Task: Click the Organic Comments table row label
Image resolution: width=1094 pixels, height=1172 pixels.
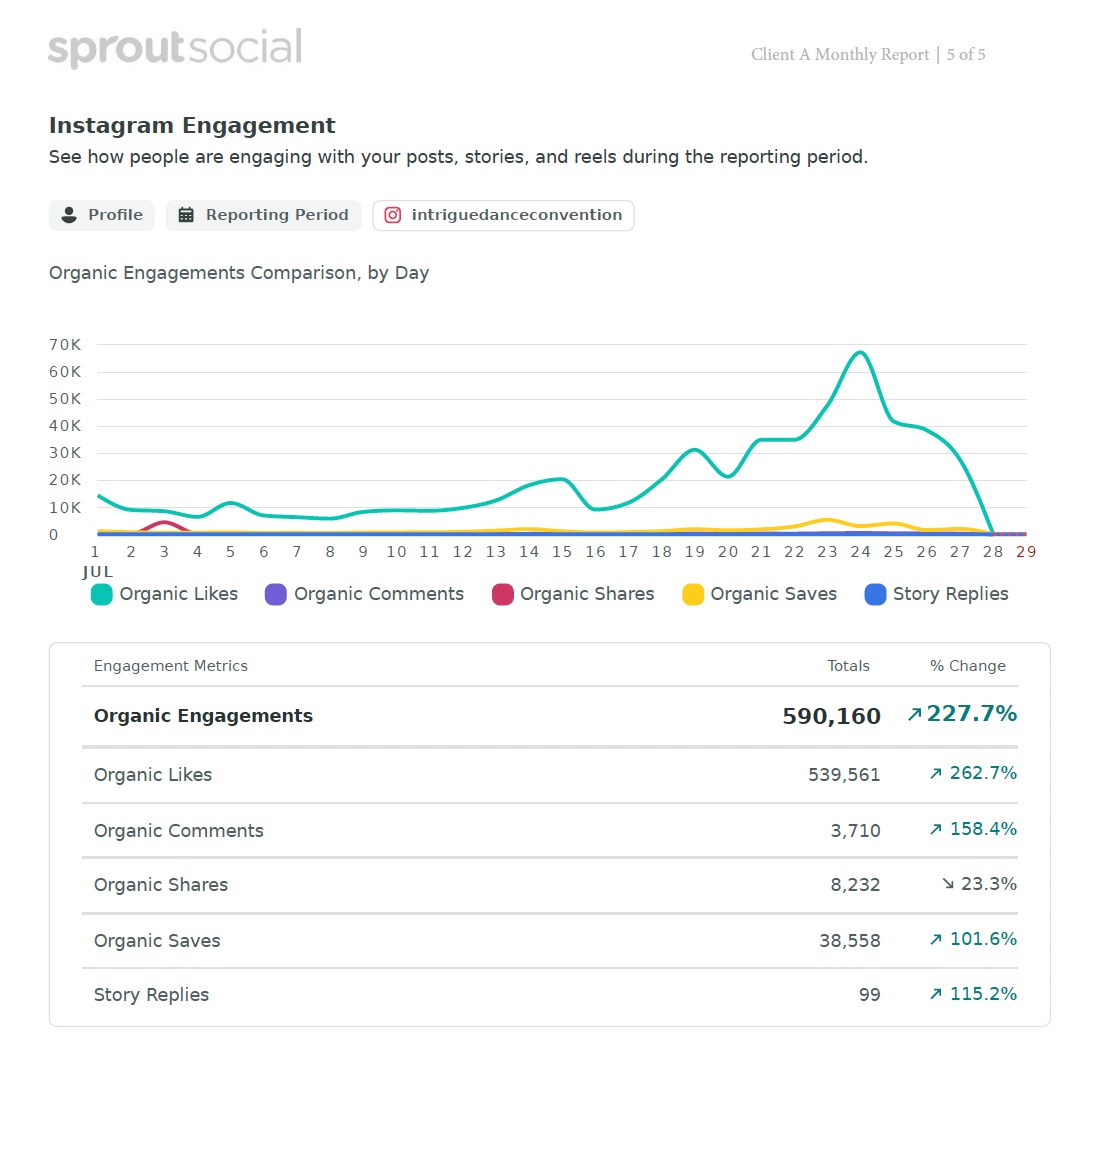Action: (x=179, y=831)
